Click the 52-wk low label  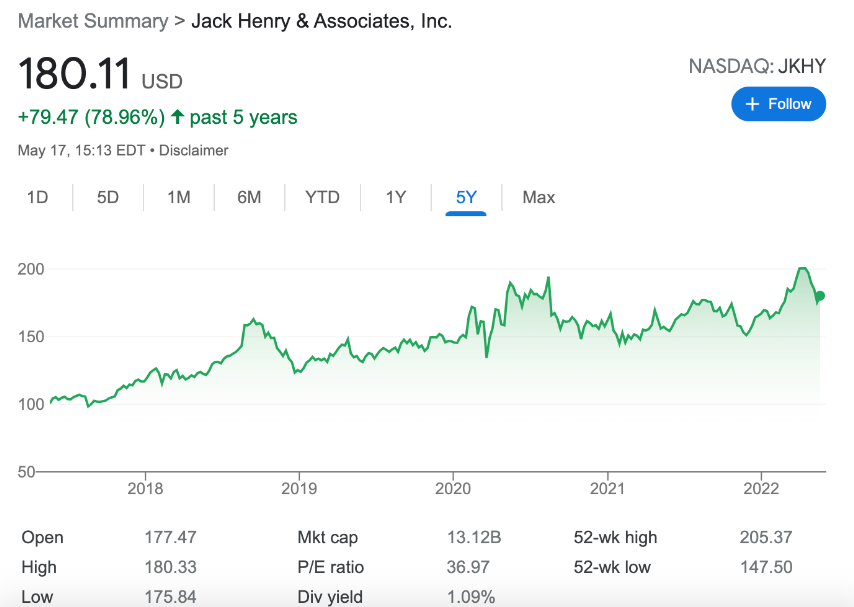612,567
